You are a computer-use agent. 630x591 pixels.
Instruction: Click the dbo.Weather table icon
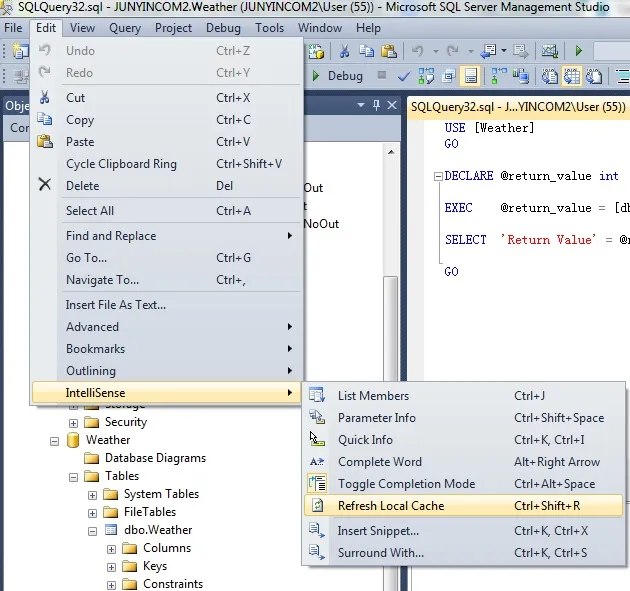111,530
